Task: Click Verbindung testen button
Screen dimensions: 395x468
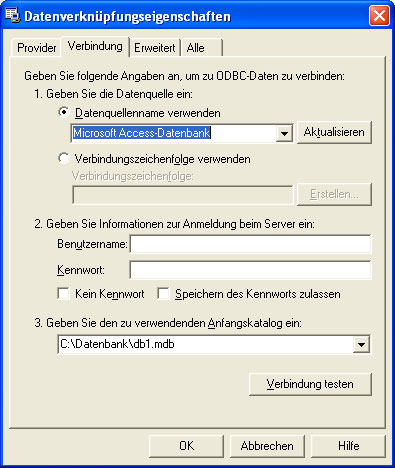Action: click(310, 384)
